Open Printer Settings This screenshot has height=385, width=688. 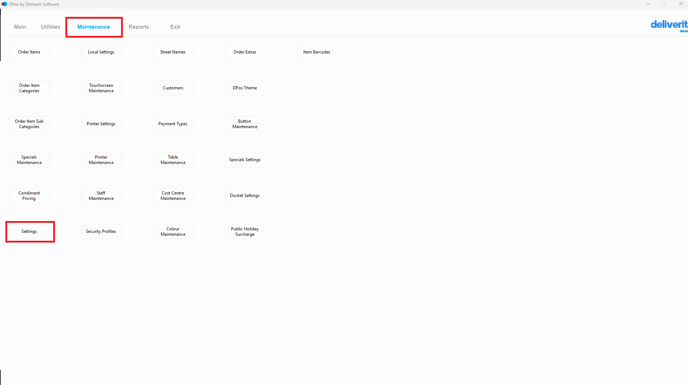click(101, 124)
